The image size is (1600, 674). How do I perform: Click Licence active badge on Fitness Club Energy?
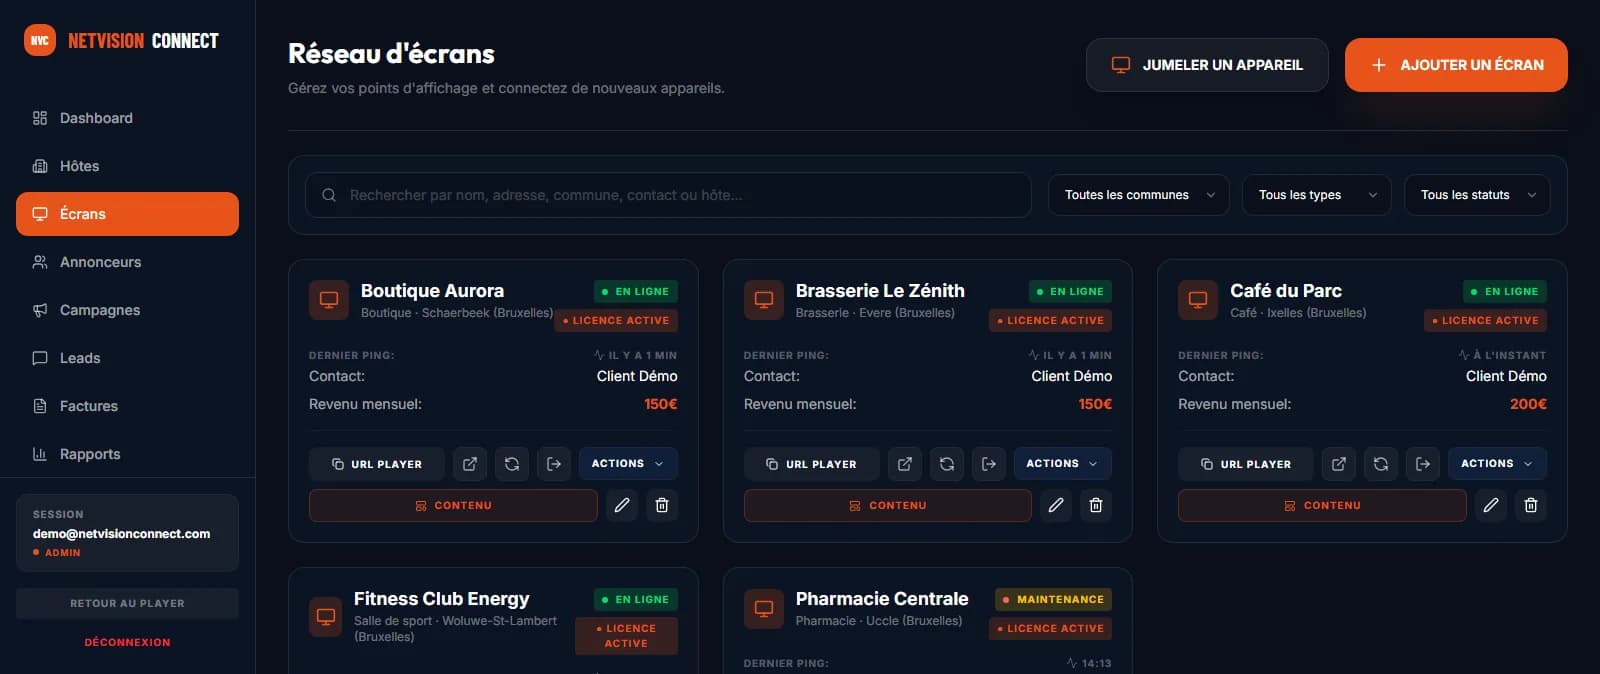click(x=626, y=636)
